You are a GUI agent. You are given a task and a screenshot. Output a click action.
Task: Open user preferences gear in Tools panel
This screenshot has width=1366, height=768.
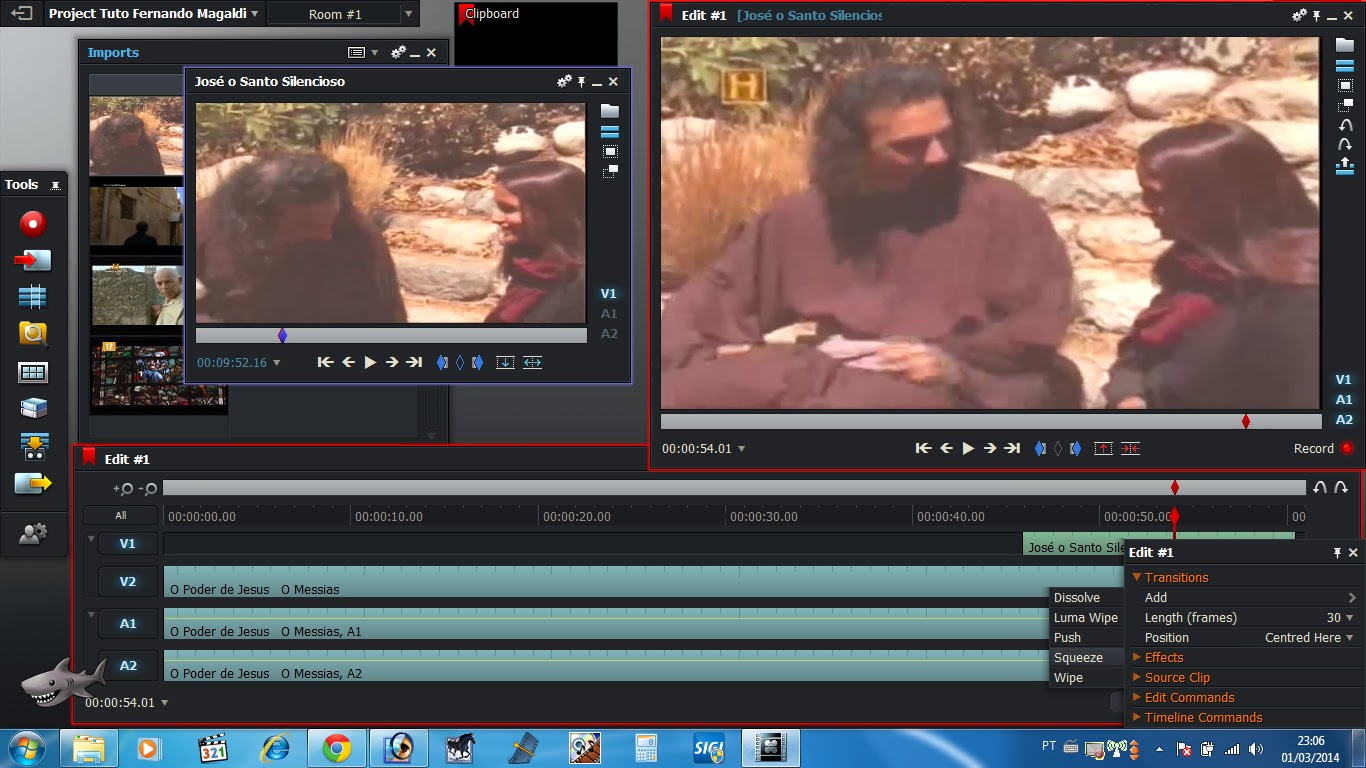point(33,534)
